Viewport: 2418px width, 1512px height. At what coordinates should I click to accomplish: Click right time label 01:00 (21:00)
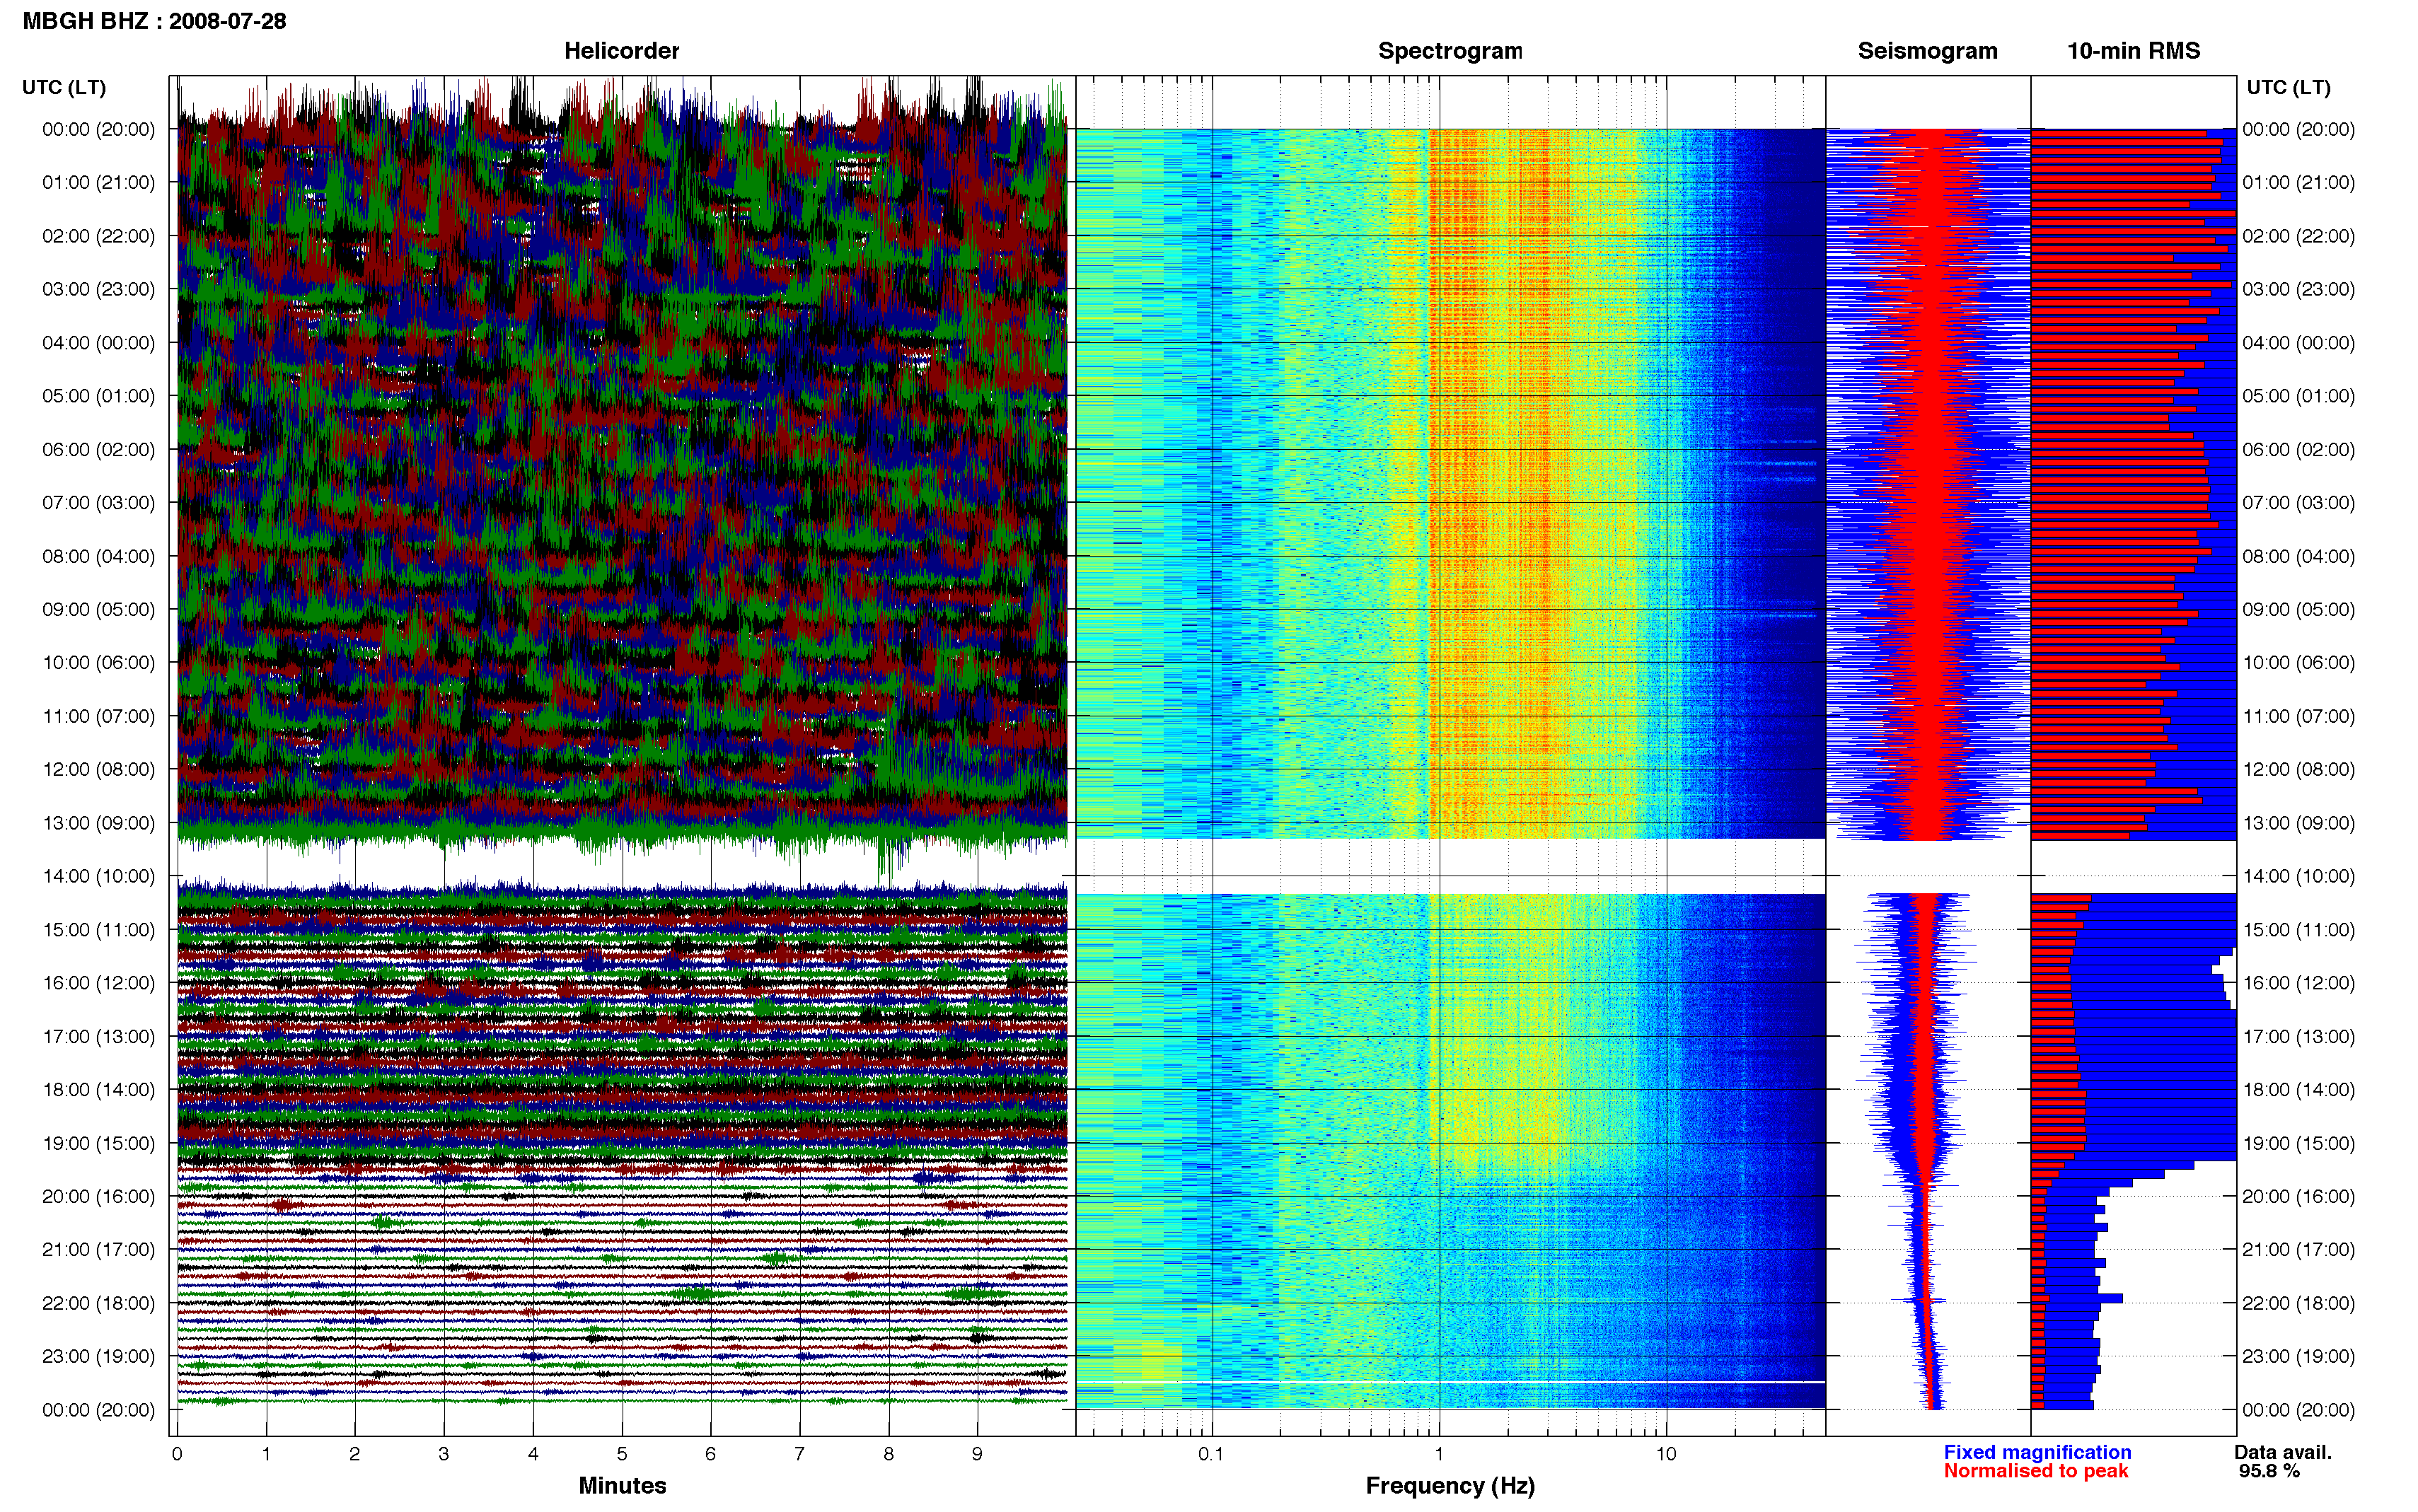[x=2298, y=182]
